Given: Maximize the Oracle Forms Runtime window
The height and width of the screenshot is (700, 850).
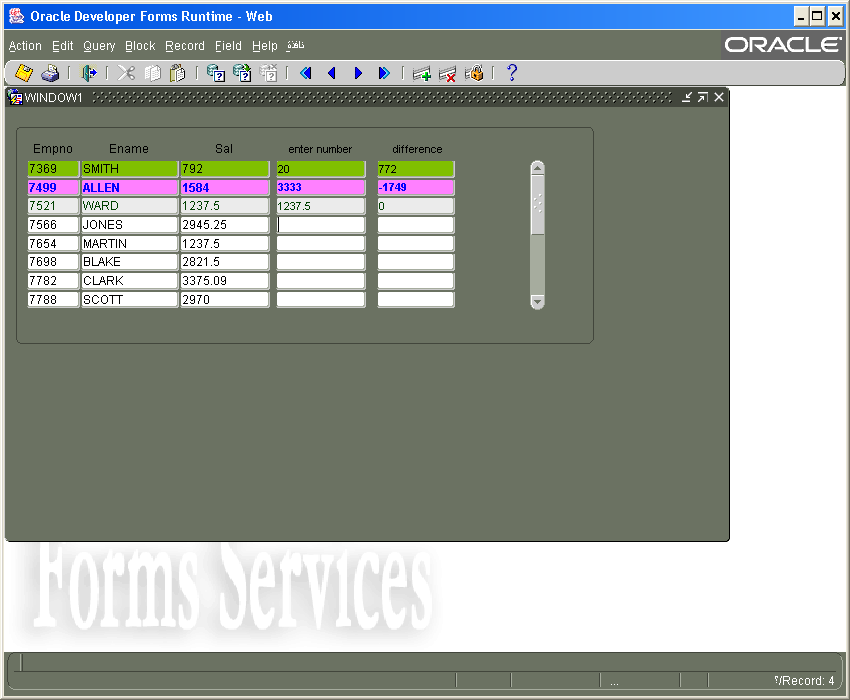Looking at the screenshot, I should click(817, 17).
